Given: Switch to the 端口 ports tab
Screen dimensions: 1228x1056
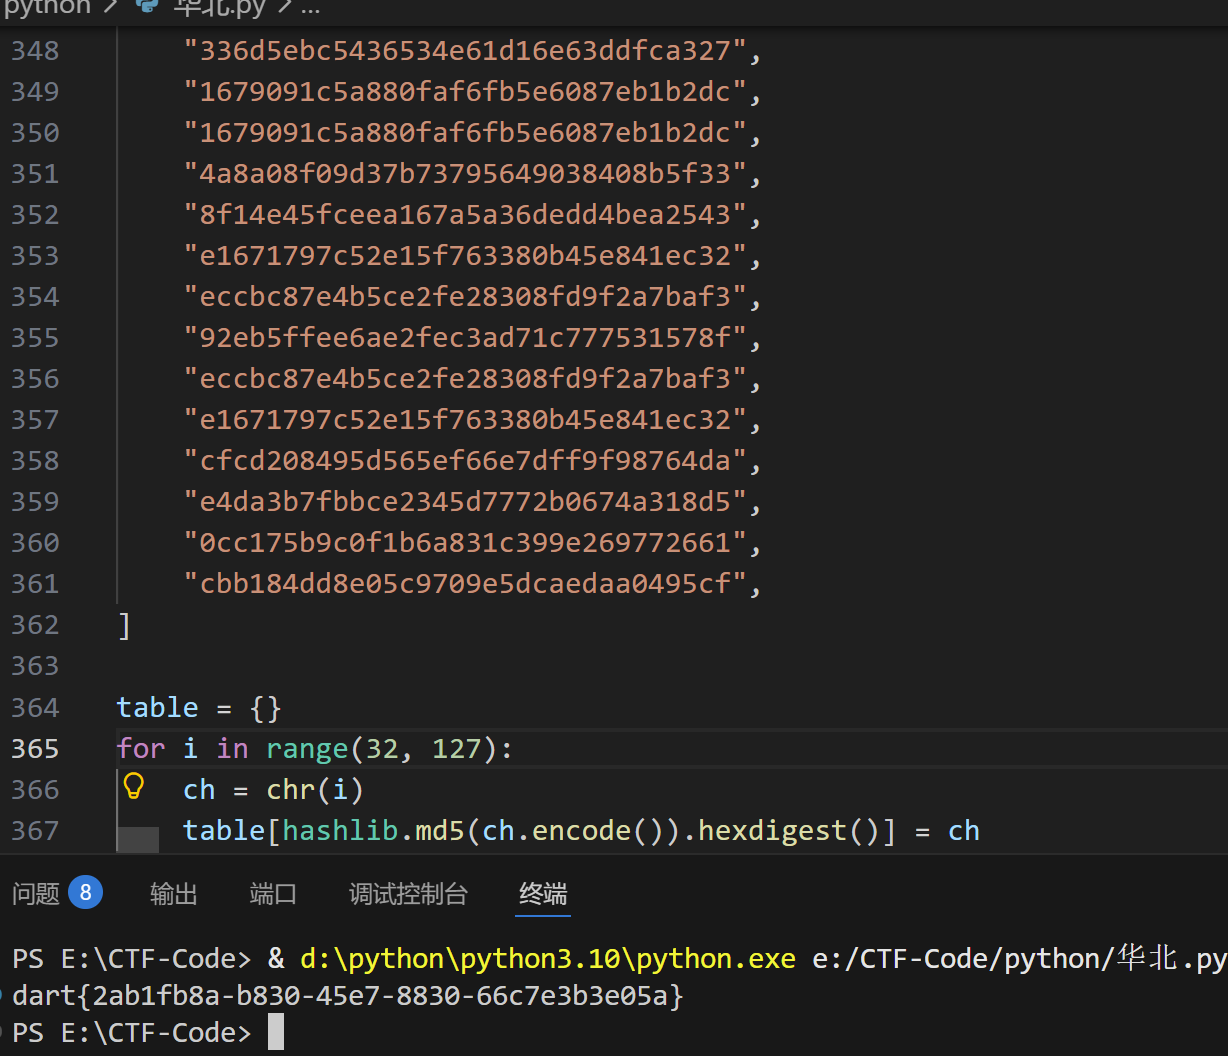Looking at the screenshot, I should [273, 893].
